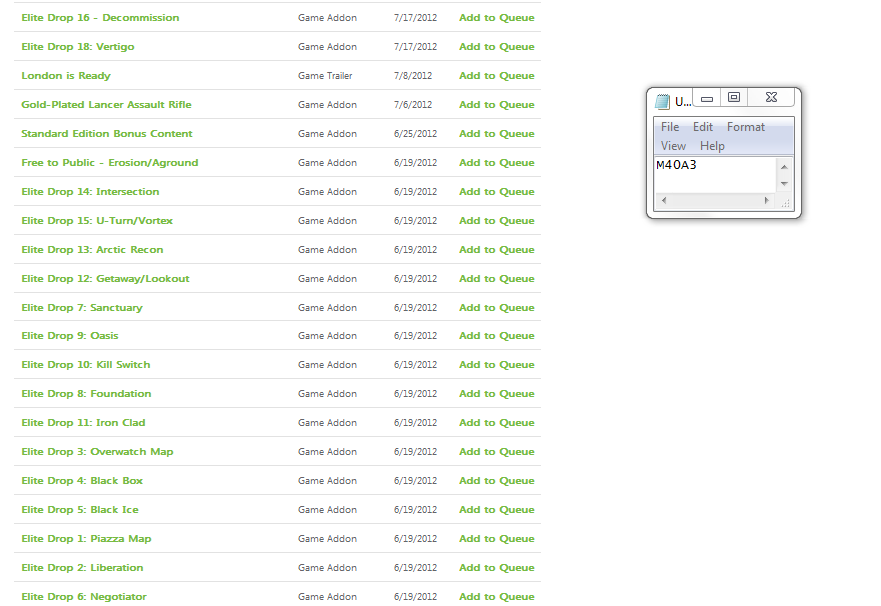This screenshot has height=606, width=881.
Task: Click Notepad vertical scrollbar down arrow
Action: pyautogui.click(x=784, y=184)
